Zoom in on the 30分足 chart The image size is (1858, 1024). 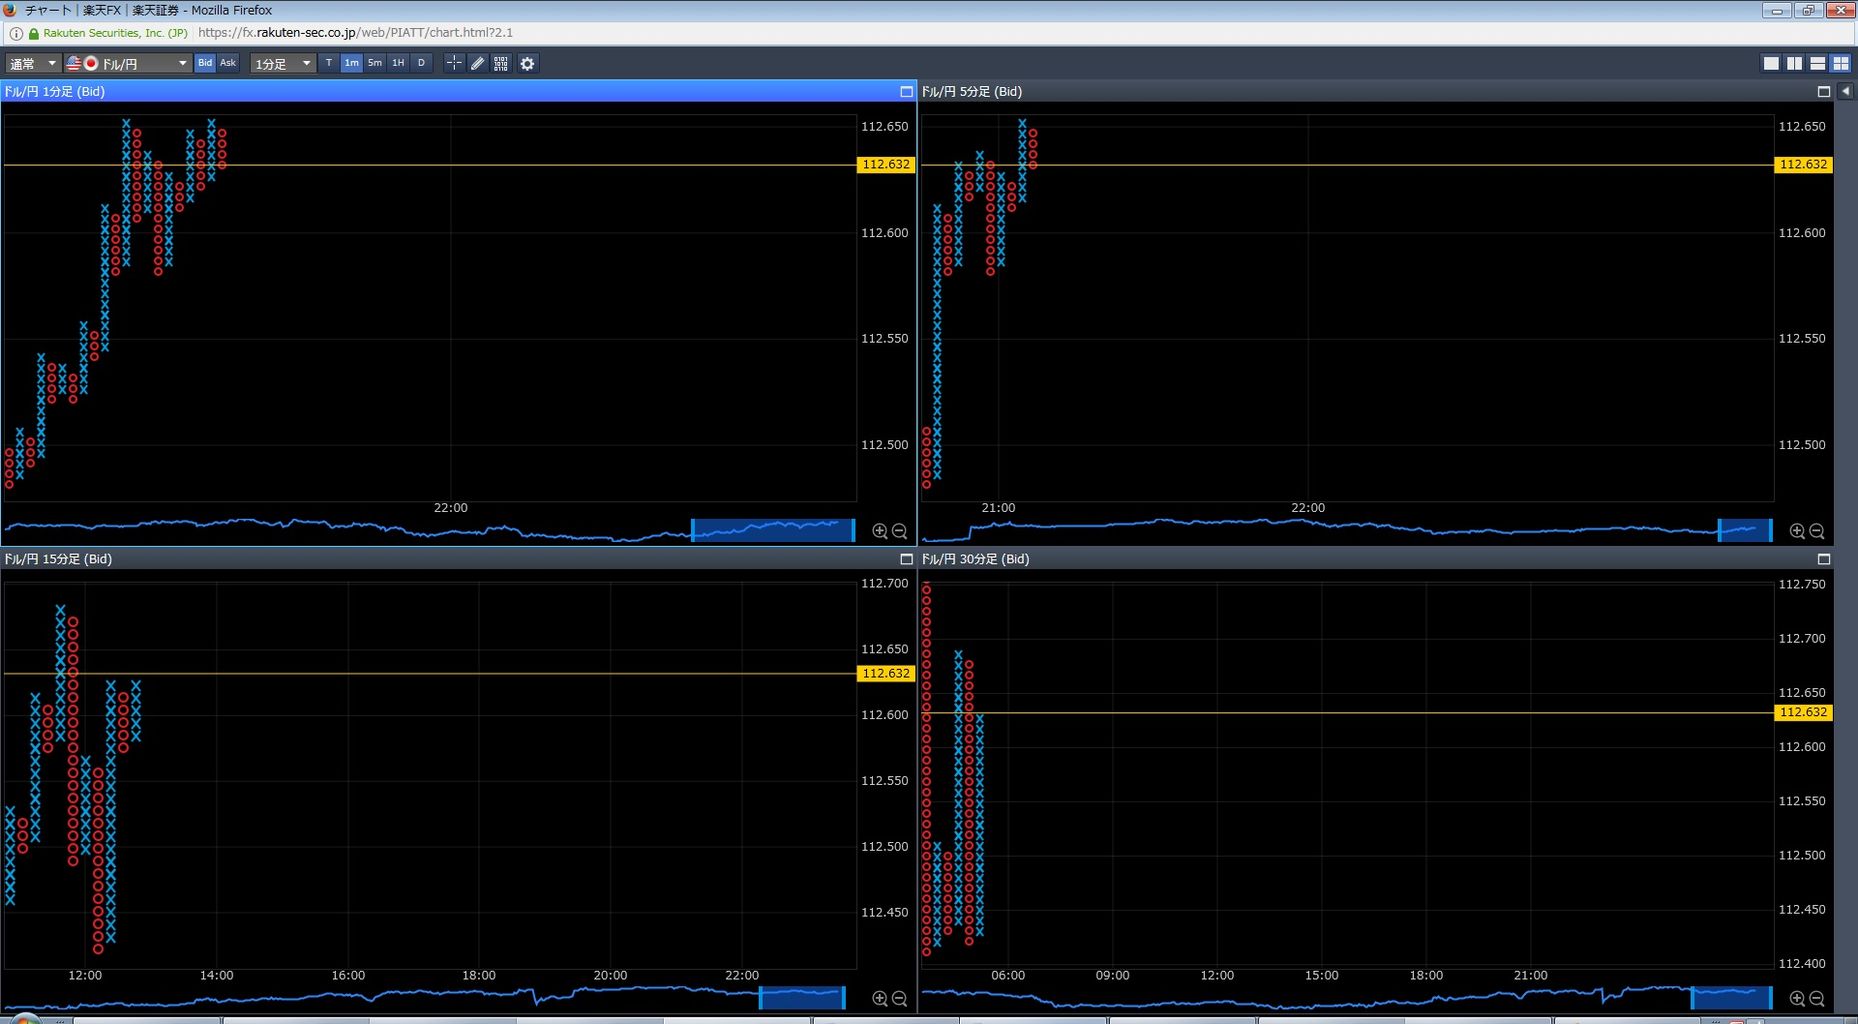[1797, 998]
